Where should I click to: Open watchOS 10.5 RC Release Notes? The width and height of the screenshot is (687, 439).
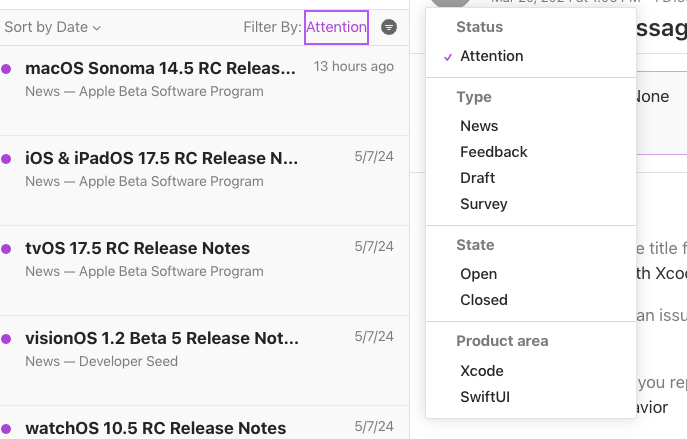coord(204,423)
